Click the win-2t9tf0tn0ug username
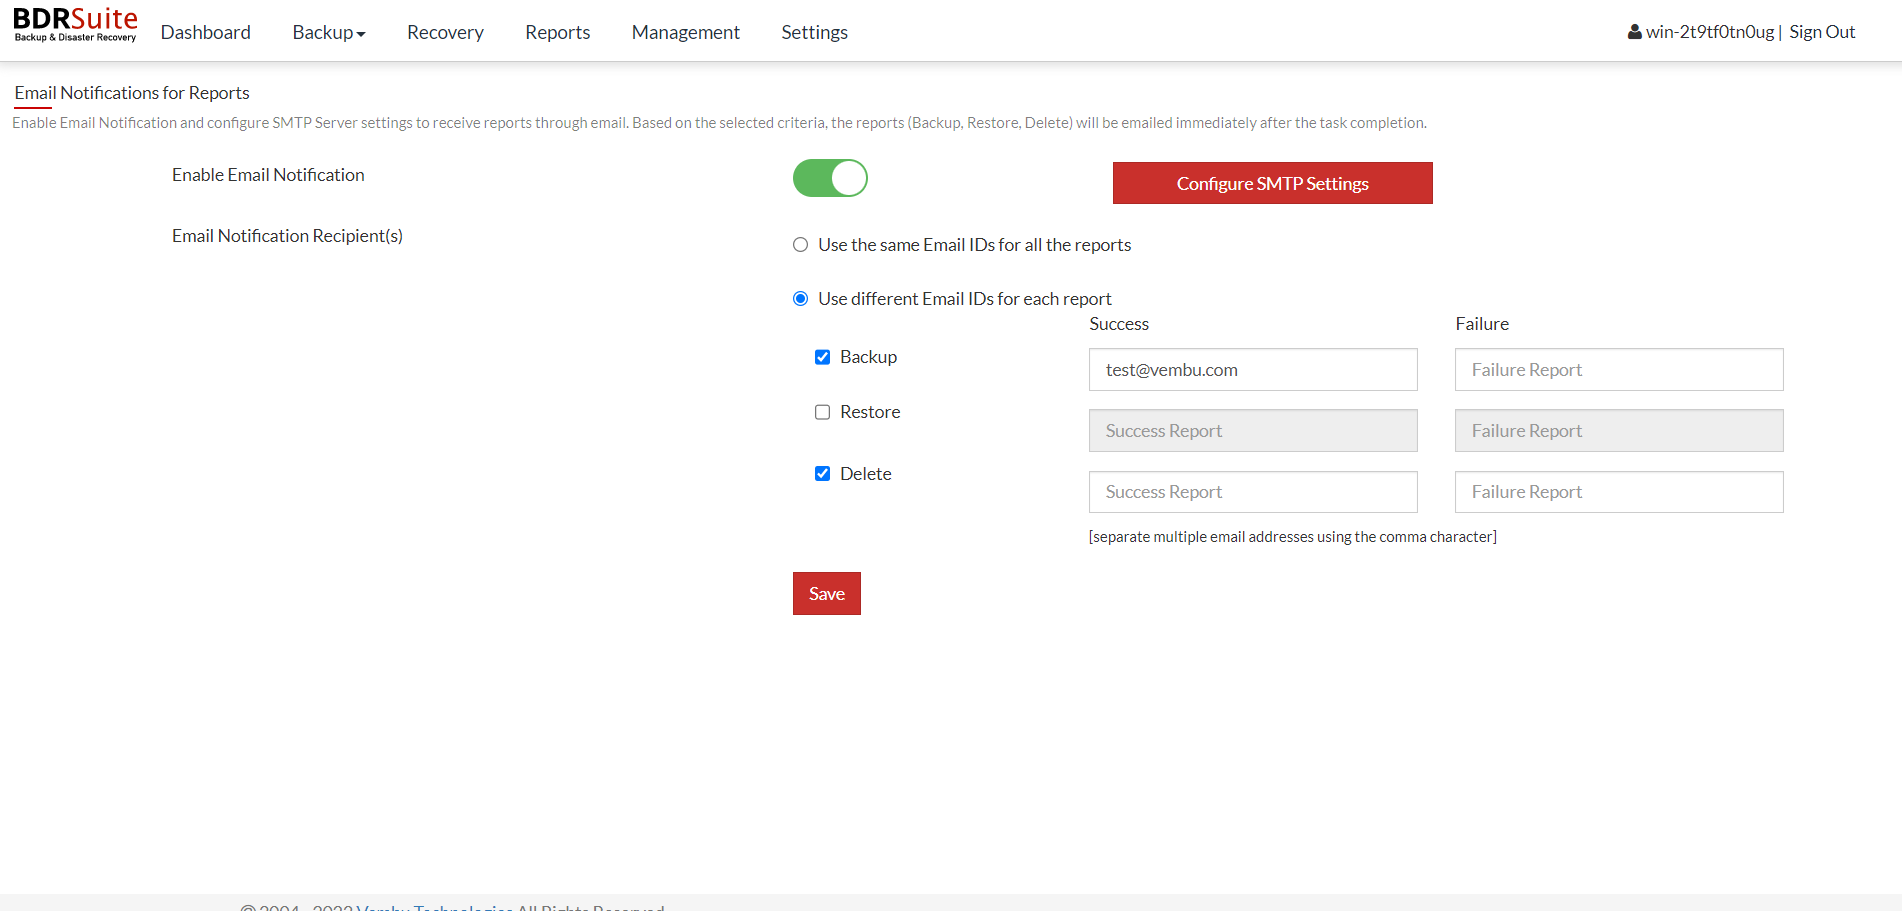The width and height of the screenshot is (1902, 911). click(x=1710, y=32)
